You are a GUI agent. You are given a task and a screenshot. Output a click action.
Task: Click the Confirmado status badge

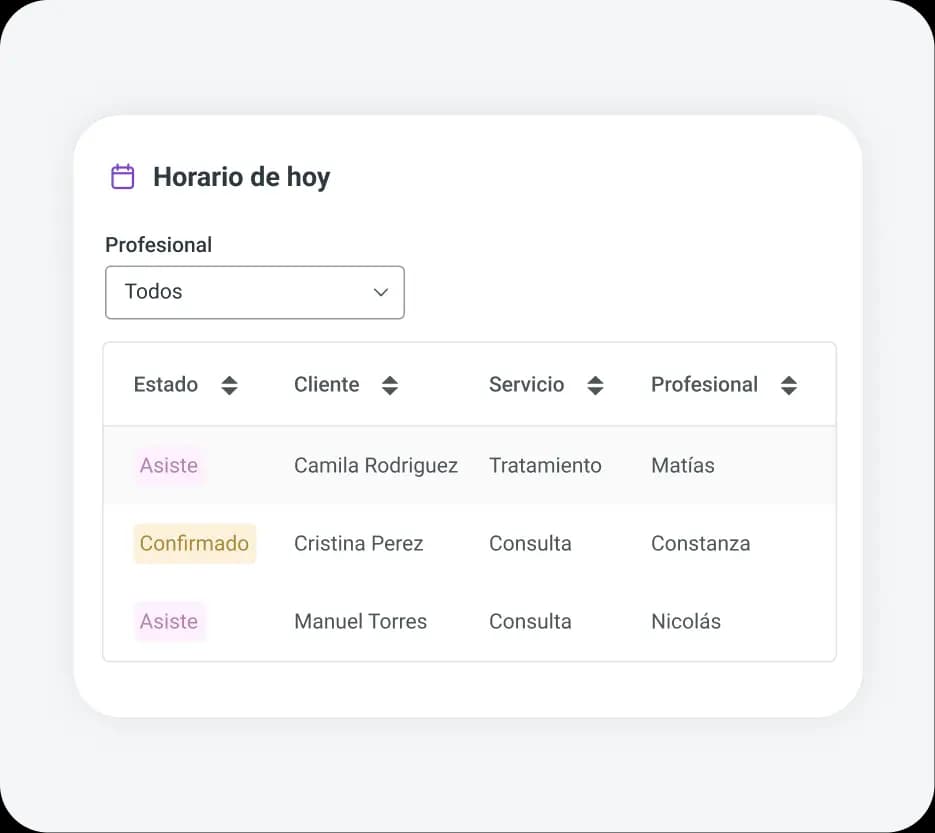(x=194, y=543)
